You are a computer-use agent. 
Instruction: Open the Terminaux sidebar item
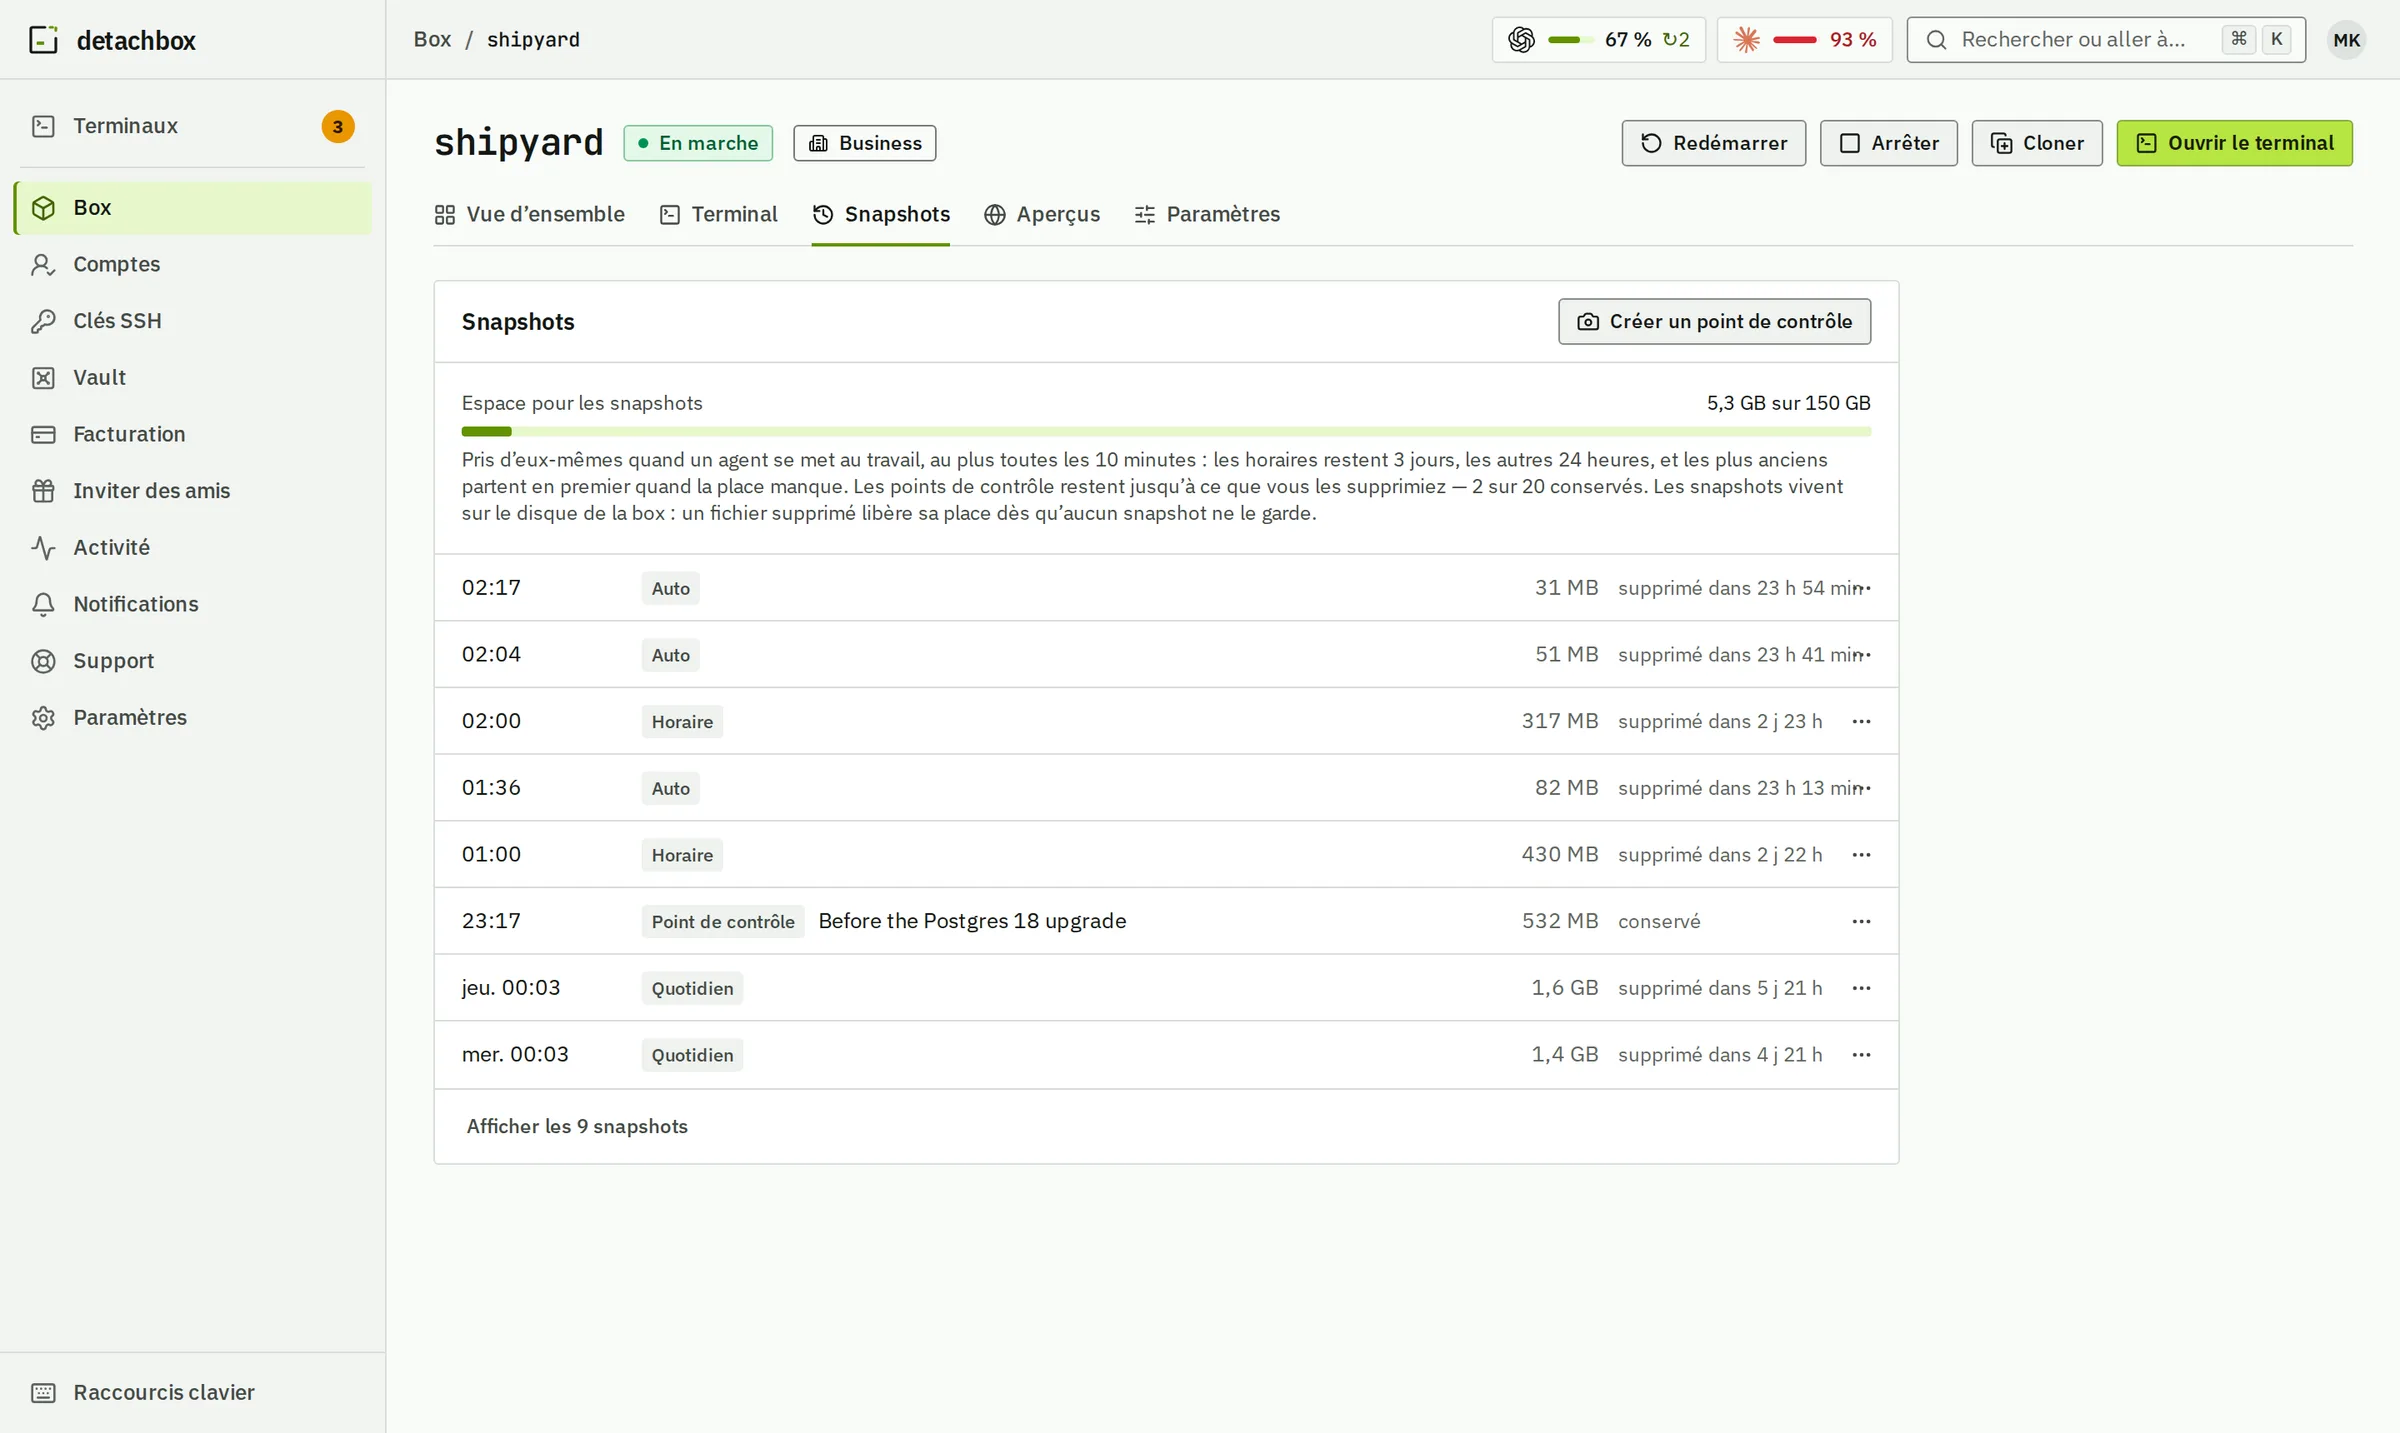point(193,126)
